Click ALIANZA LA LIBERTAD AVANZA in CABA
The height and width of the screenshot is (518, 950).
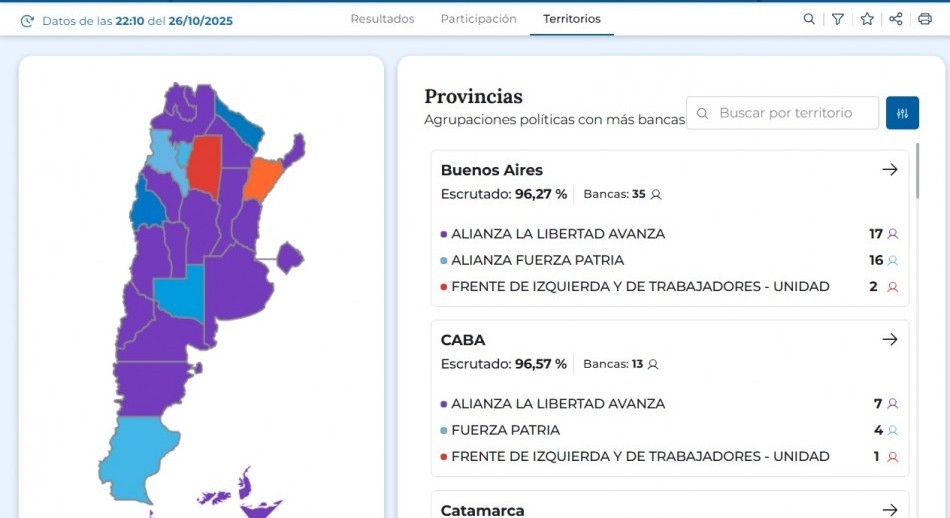(558, 403)
